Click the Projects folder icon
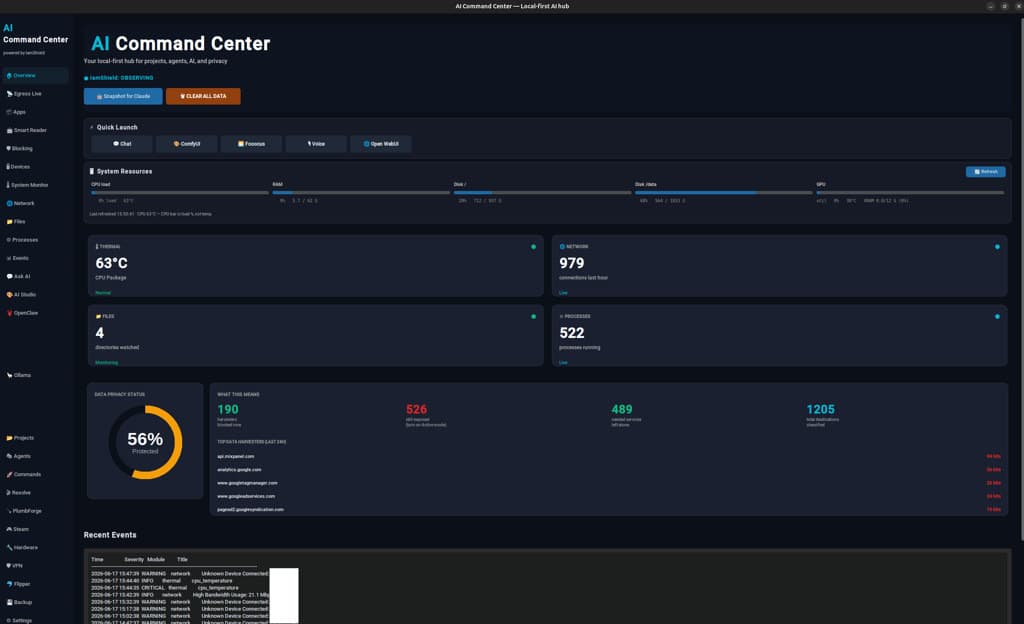Image resolution: width=1024 pixels, height=624 pixels. click(x=9, y=438)
